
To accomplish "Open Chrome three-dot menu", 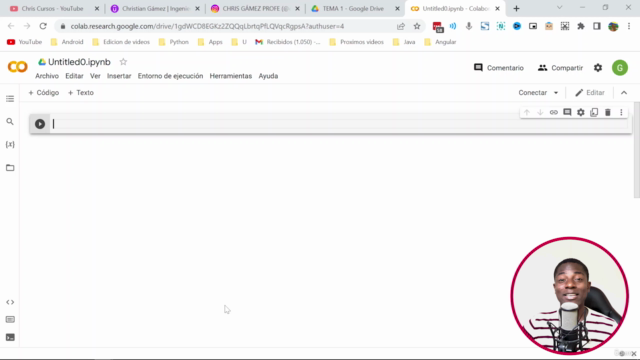I will point(629,26).
